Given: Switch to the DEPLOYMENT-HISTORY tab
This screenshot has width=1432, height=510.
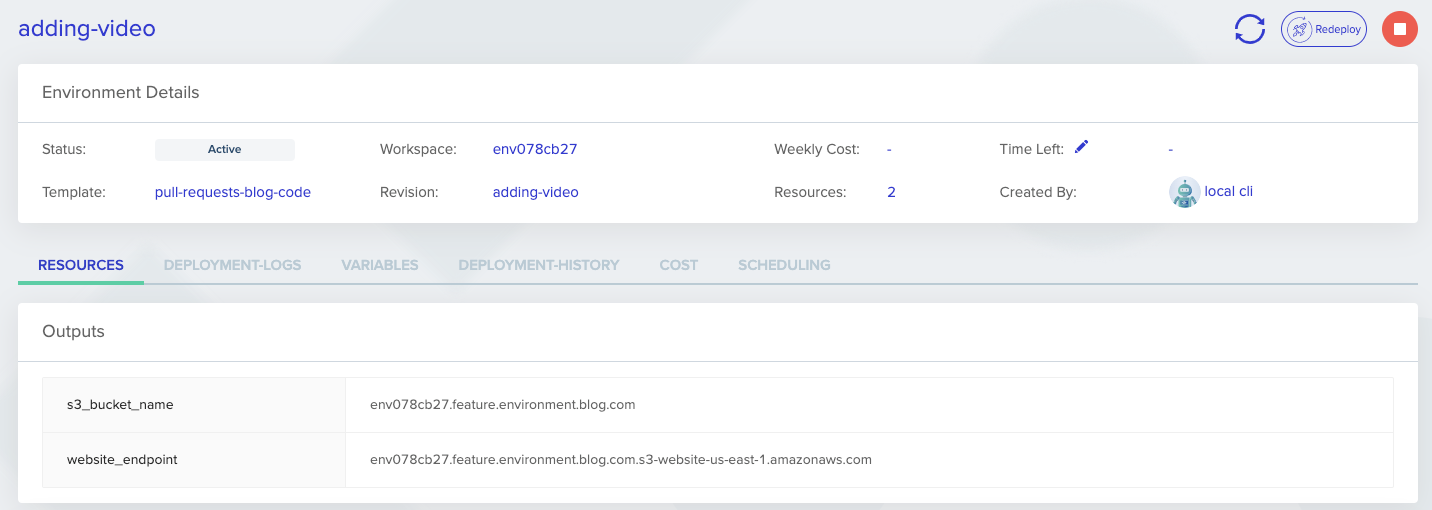Looking at the screenshot, I should (x=539, y=265).
